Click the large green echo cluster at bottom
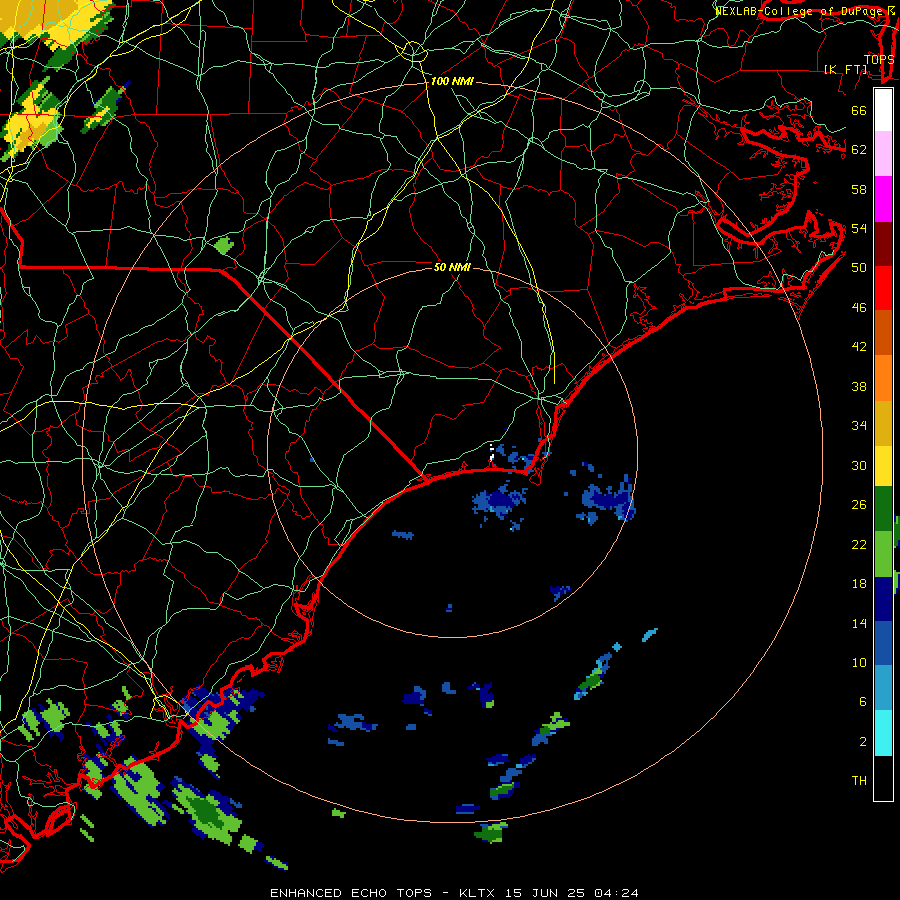900x900 pixels. pos(207,812)
